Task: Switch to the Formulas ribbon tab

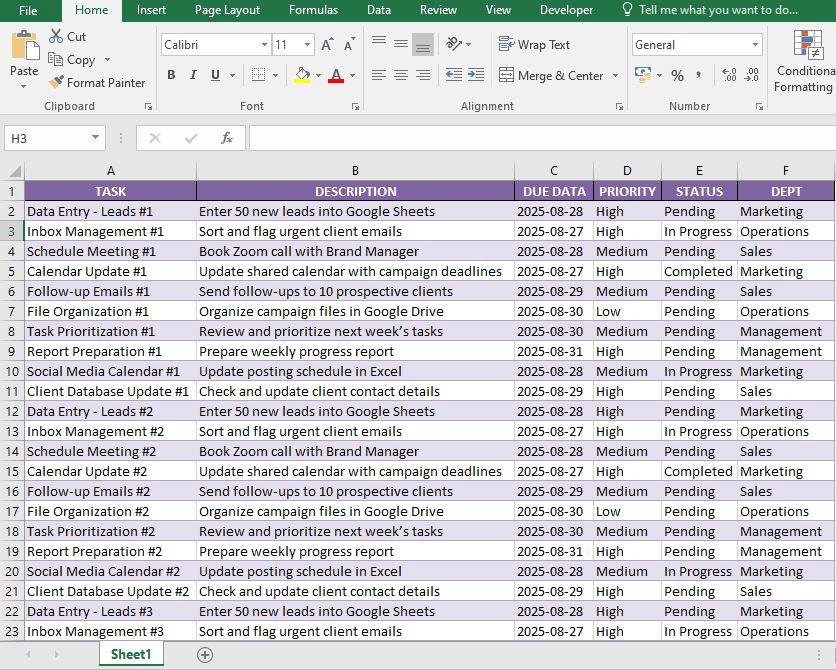Action: point(313,10)
